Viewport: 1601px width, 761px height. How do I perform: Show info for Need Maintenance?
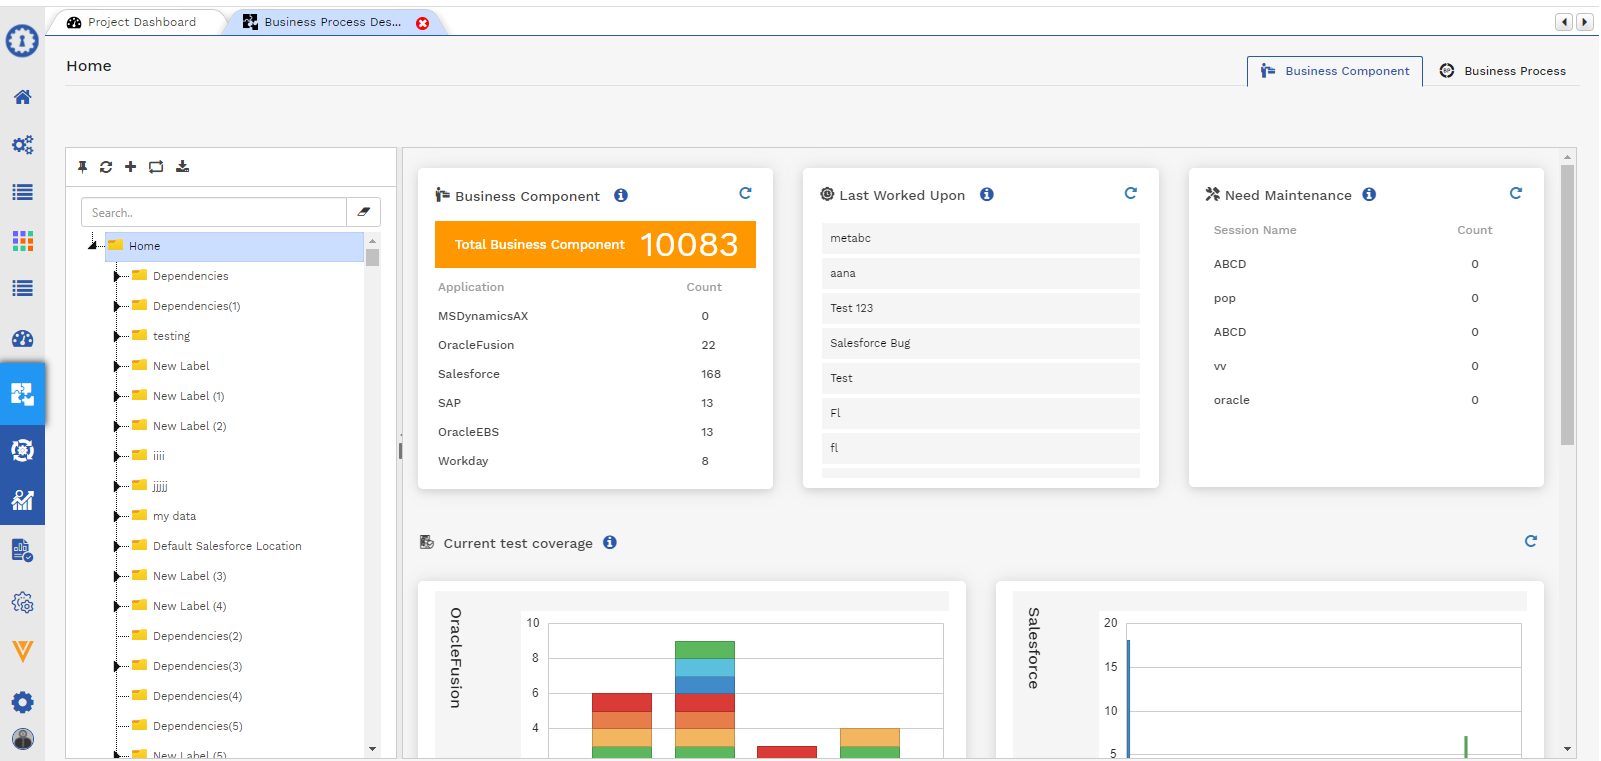coord(1369,194)
